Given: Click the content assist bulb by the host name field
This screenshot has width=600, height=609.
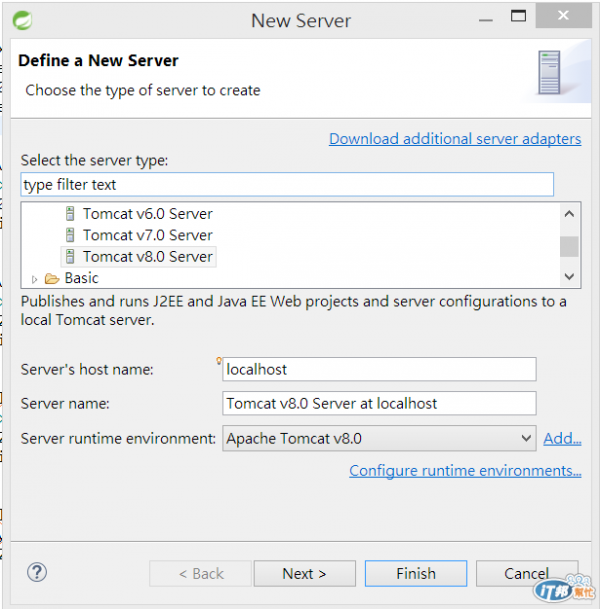Looking at the screenshot, I should 219,361.
